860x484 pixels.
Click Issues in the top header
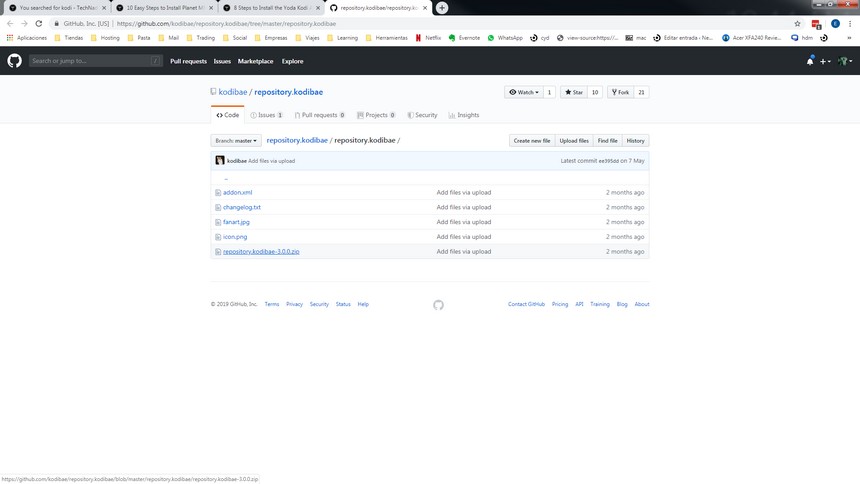click(222, 61)
